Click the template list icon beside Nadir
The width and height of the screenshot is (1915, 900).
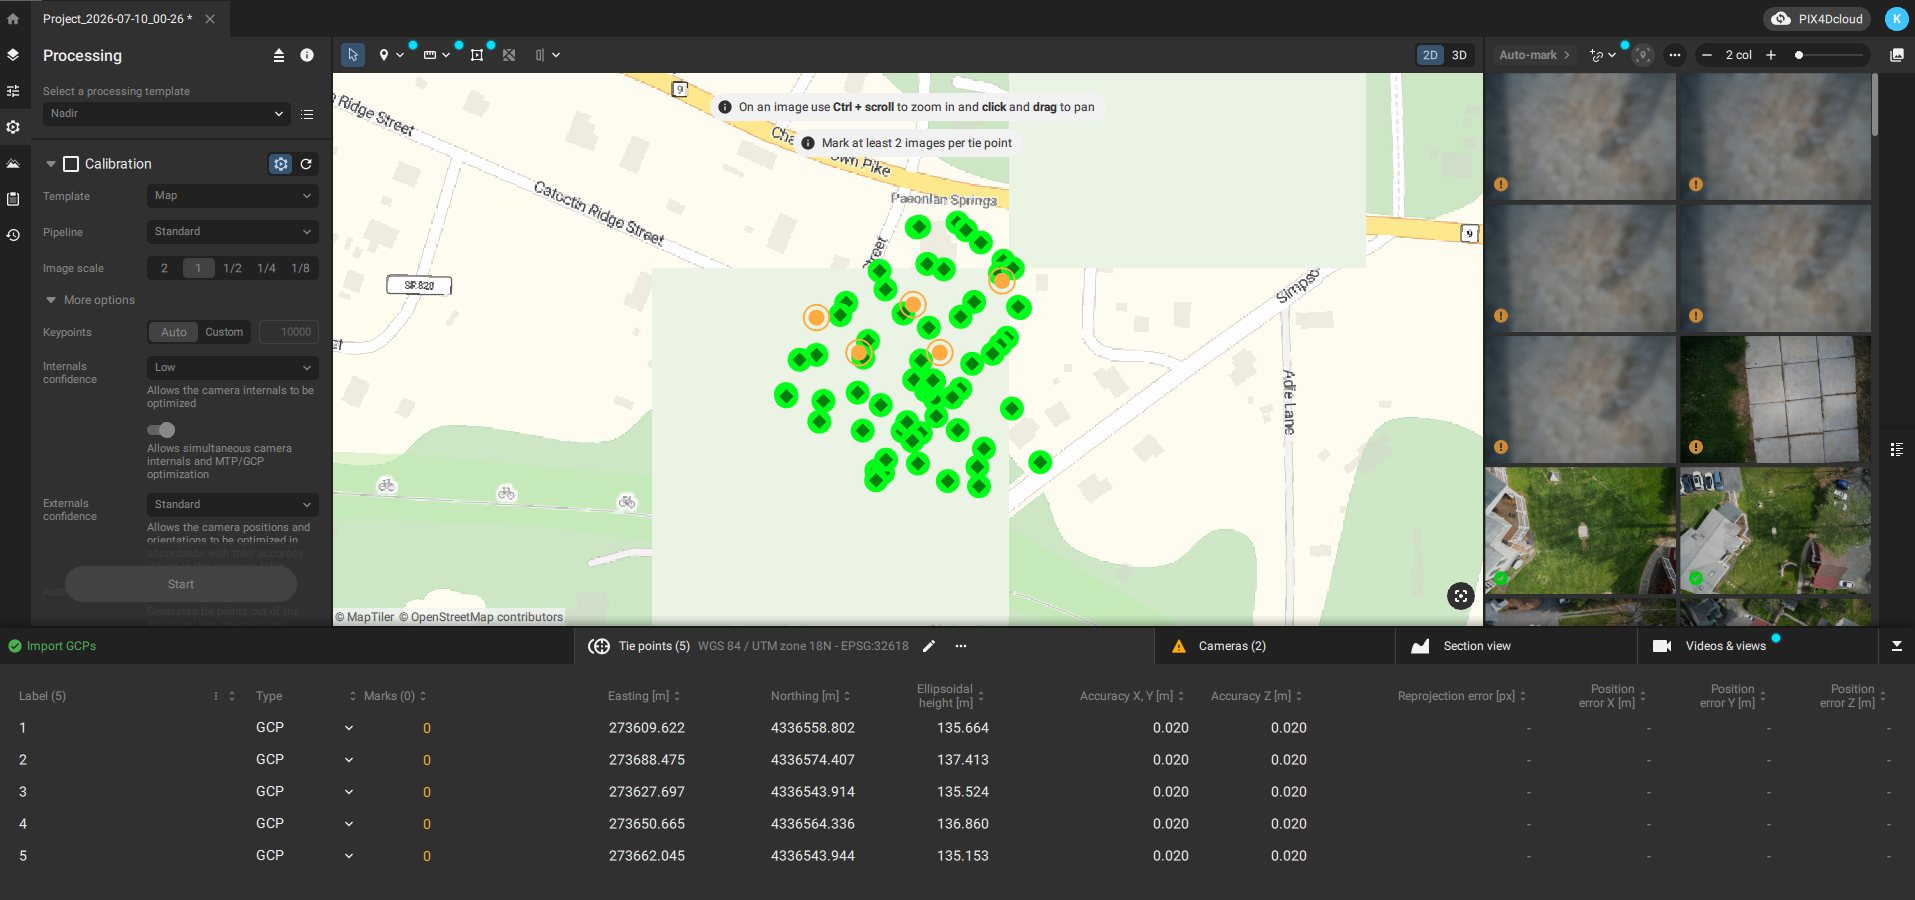(x=307, y=114)
